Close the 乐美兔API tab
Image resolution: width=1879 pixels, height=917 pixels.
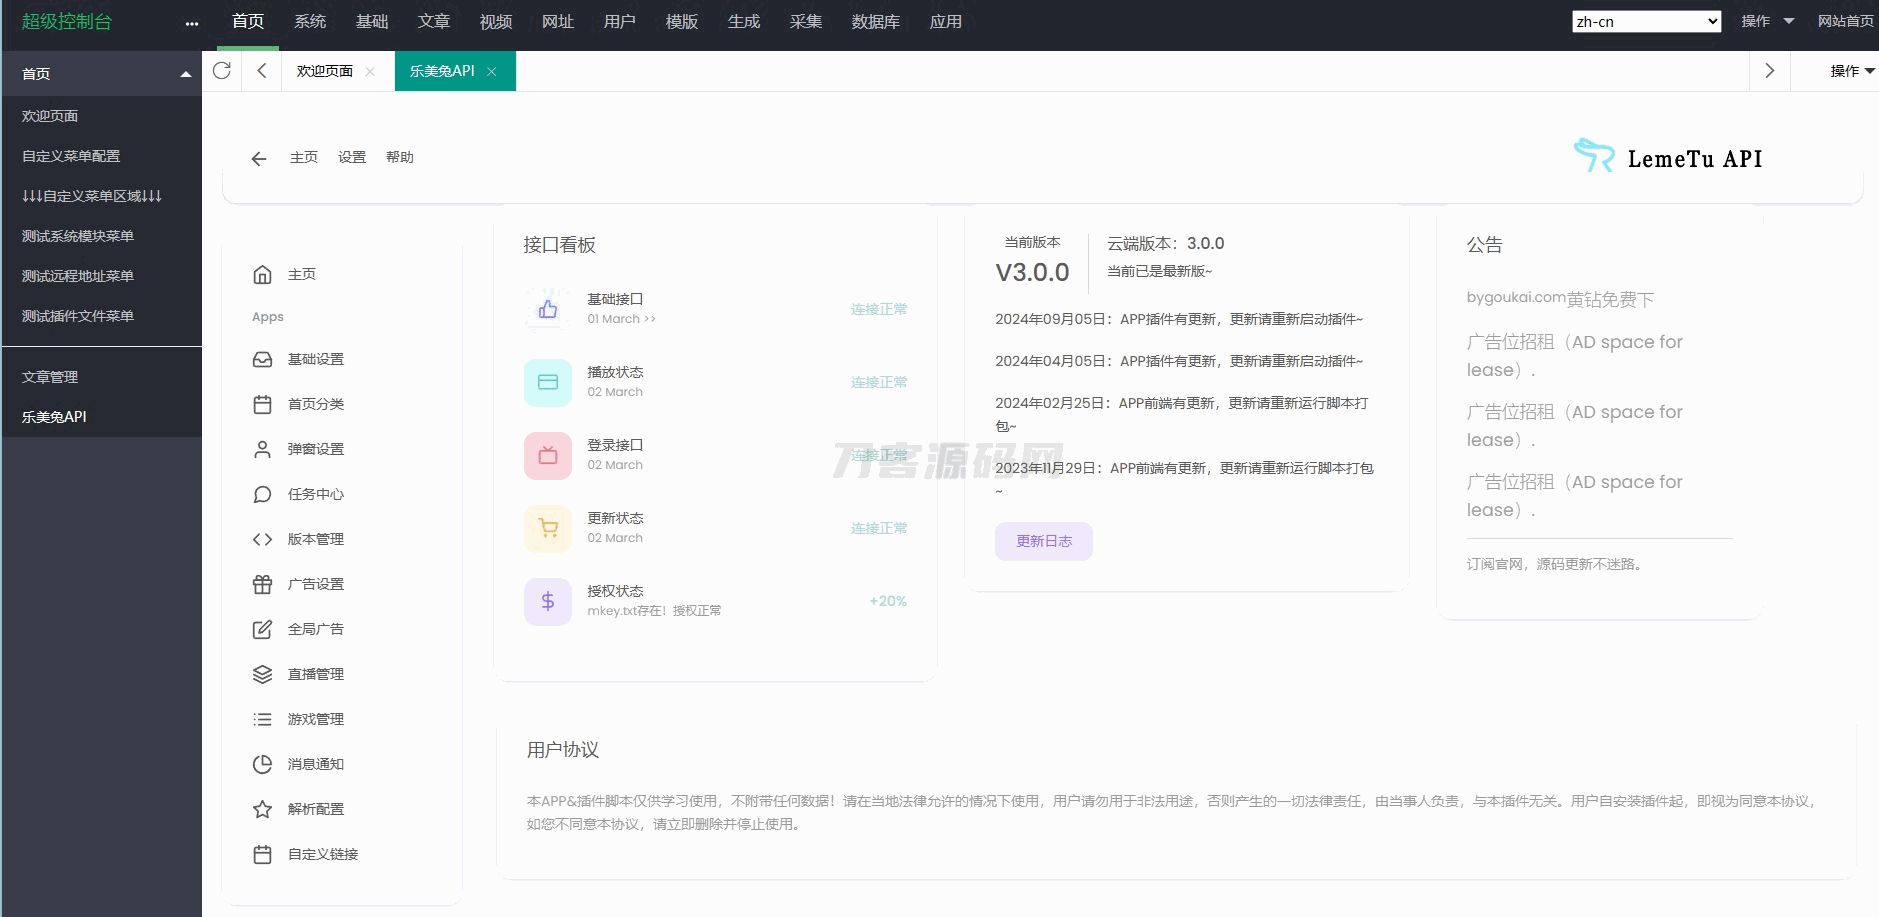pos(492,71)
